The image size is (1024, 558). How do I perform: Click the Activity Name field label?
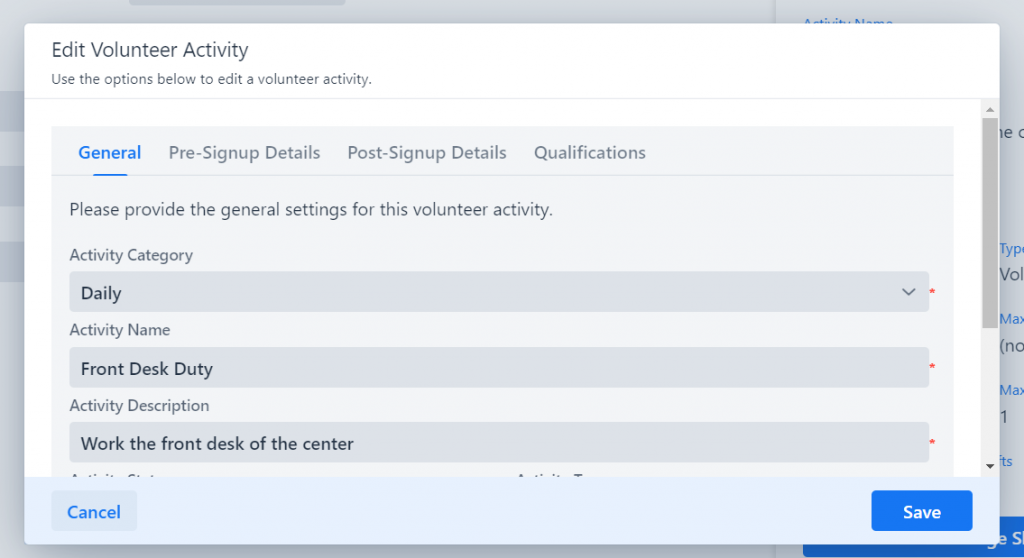pyautogui.click(x=120, y=330)
